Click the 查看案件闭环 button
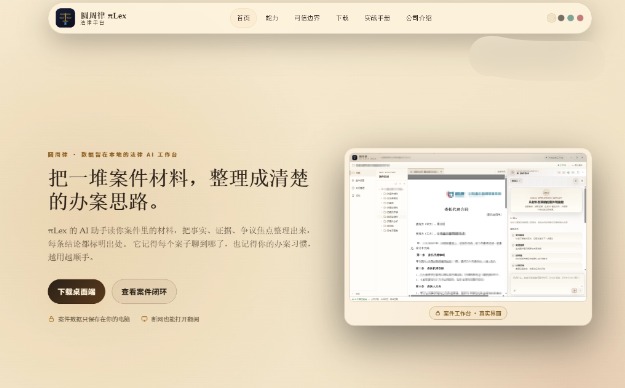 [x=144, y=291]
